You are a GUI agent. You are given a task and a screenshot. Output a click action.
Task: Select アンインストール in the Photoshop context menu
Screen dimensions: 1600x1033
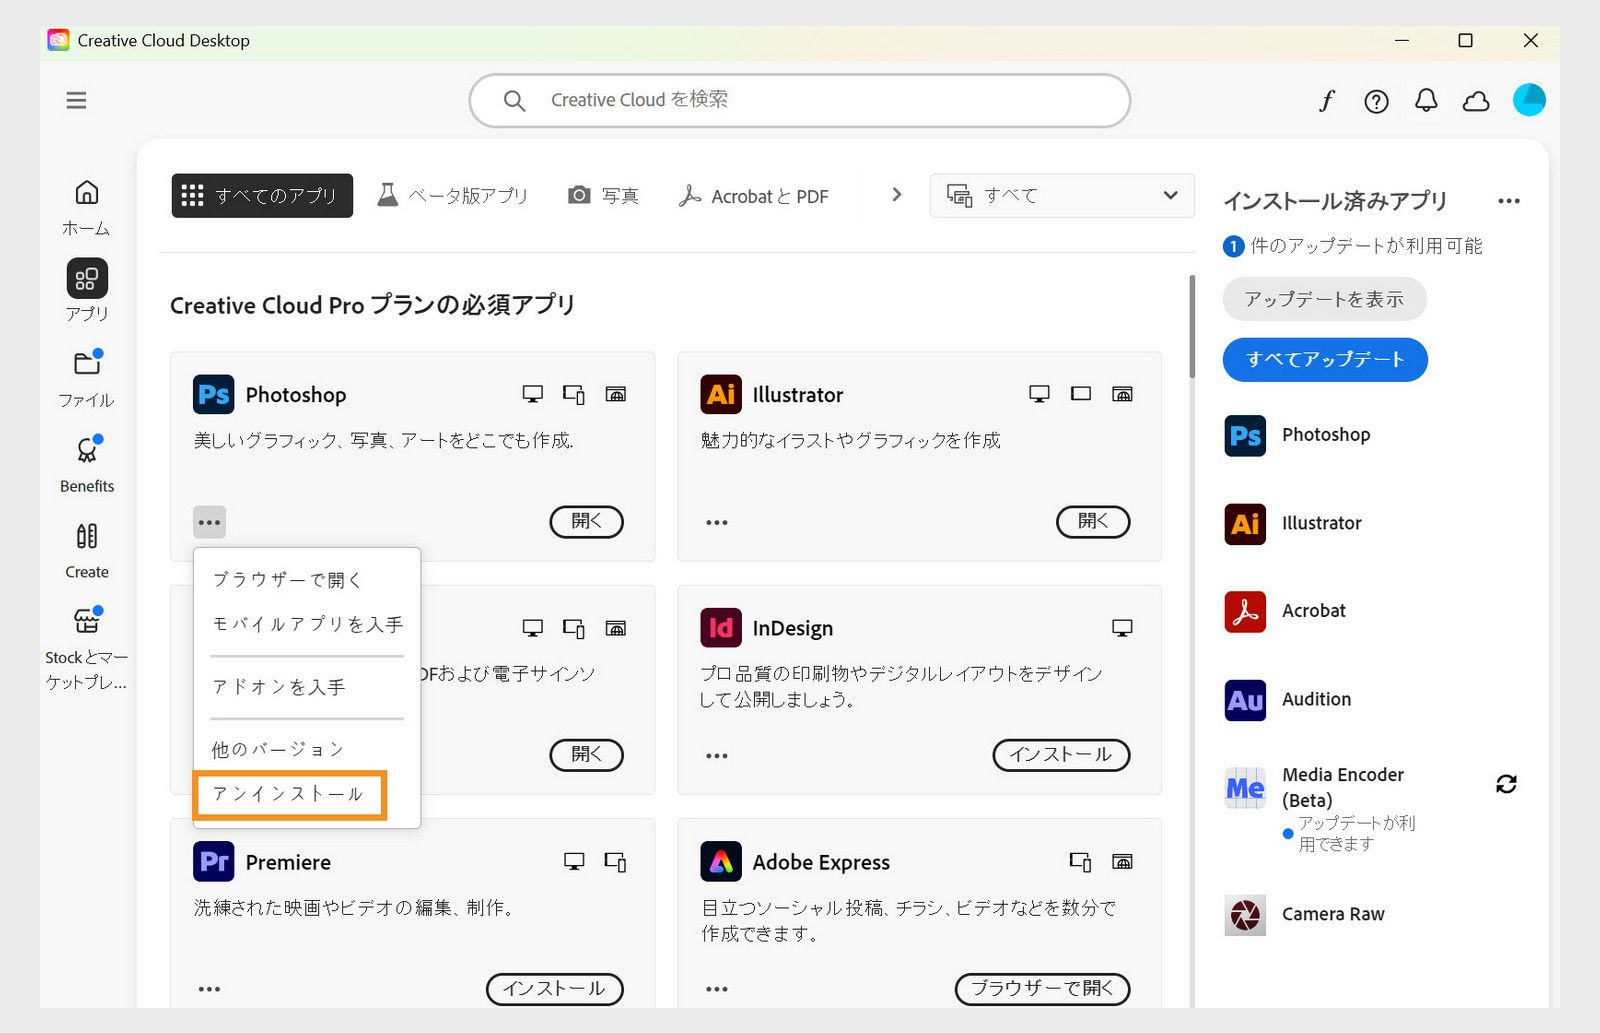tap(289, 795)
